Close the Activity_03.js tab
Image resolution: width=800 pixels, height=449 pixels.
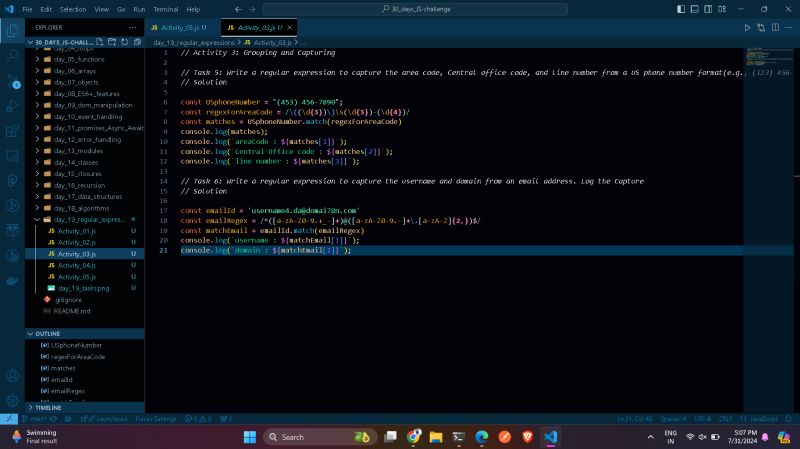(x=290, y=28)
